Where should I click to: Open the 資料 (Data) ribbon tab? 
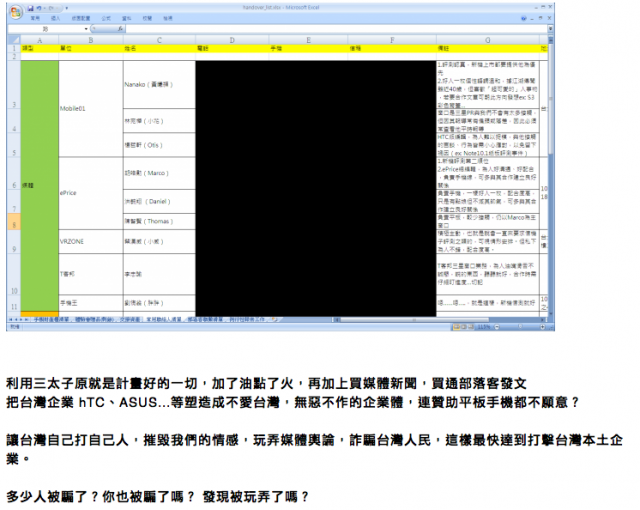click(127, 18)
